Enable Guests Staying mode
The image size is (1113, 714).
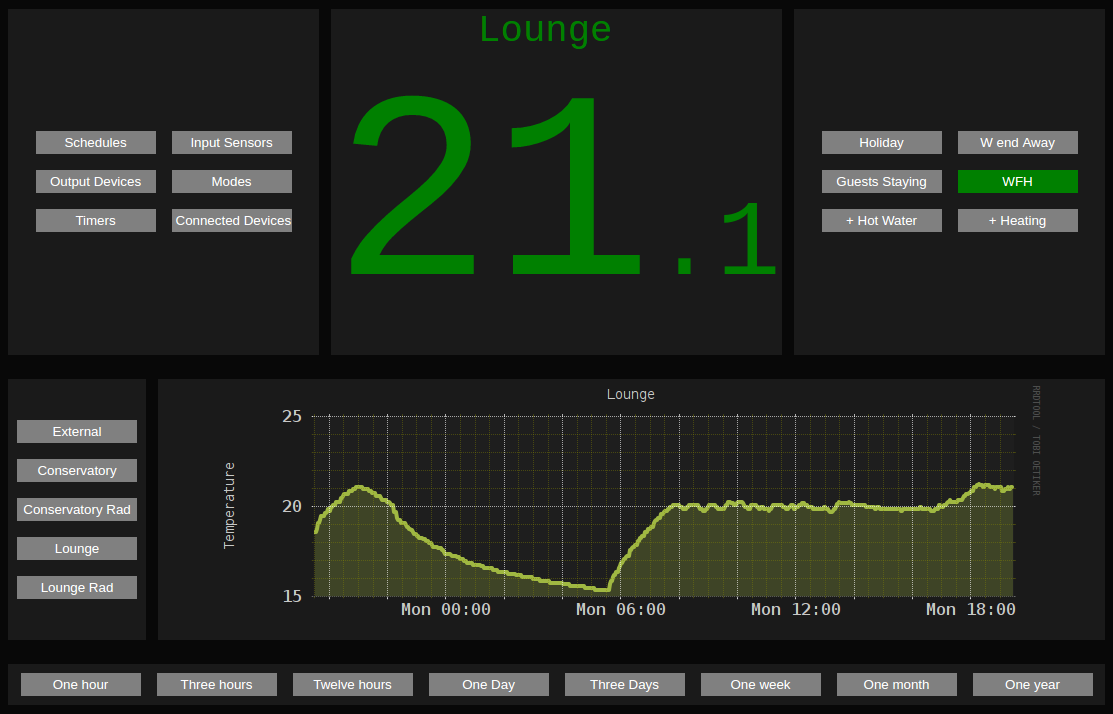881,181
